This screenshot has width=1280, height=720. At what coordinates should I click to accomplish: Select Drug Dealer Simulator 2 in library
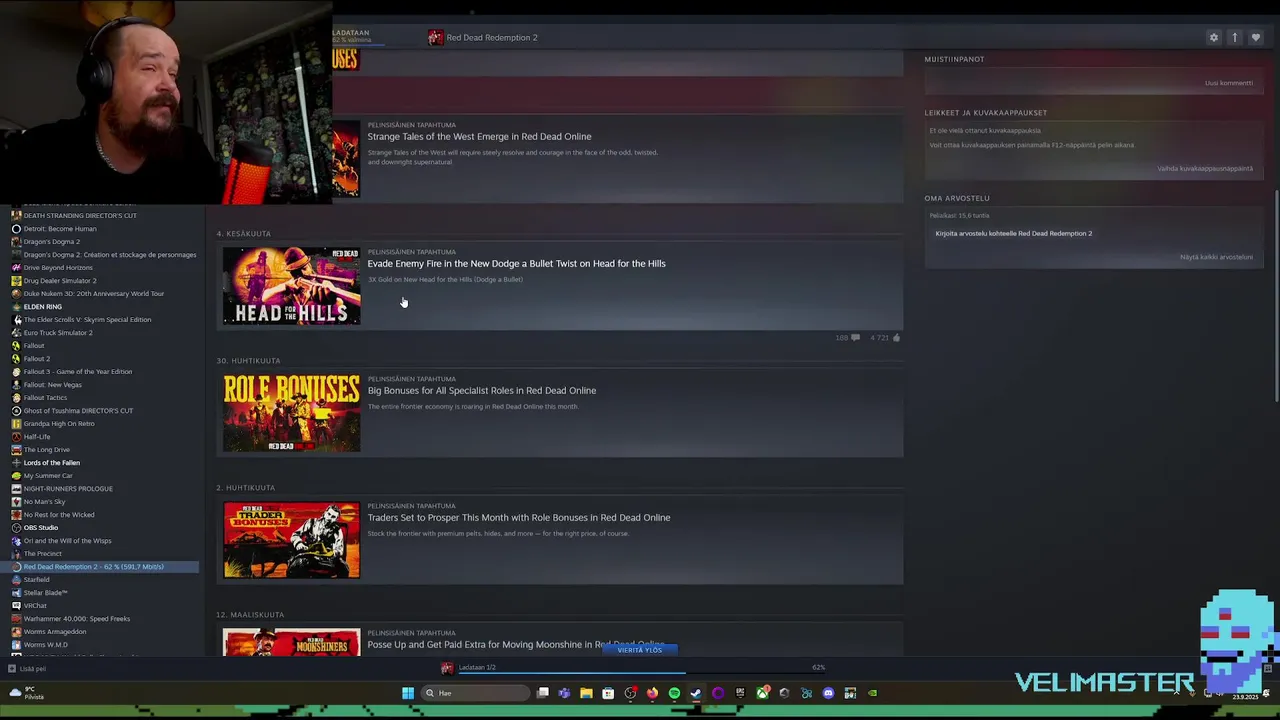point(60,281)
